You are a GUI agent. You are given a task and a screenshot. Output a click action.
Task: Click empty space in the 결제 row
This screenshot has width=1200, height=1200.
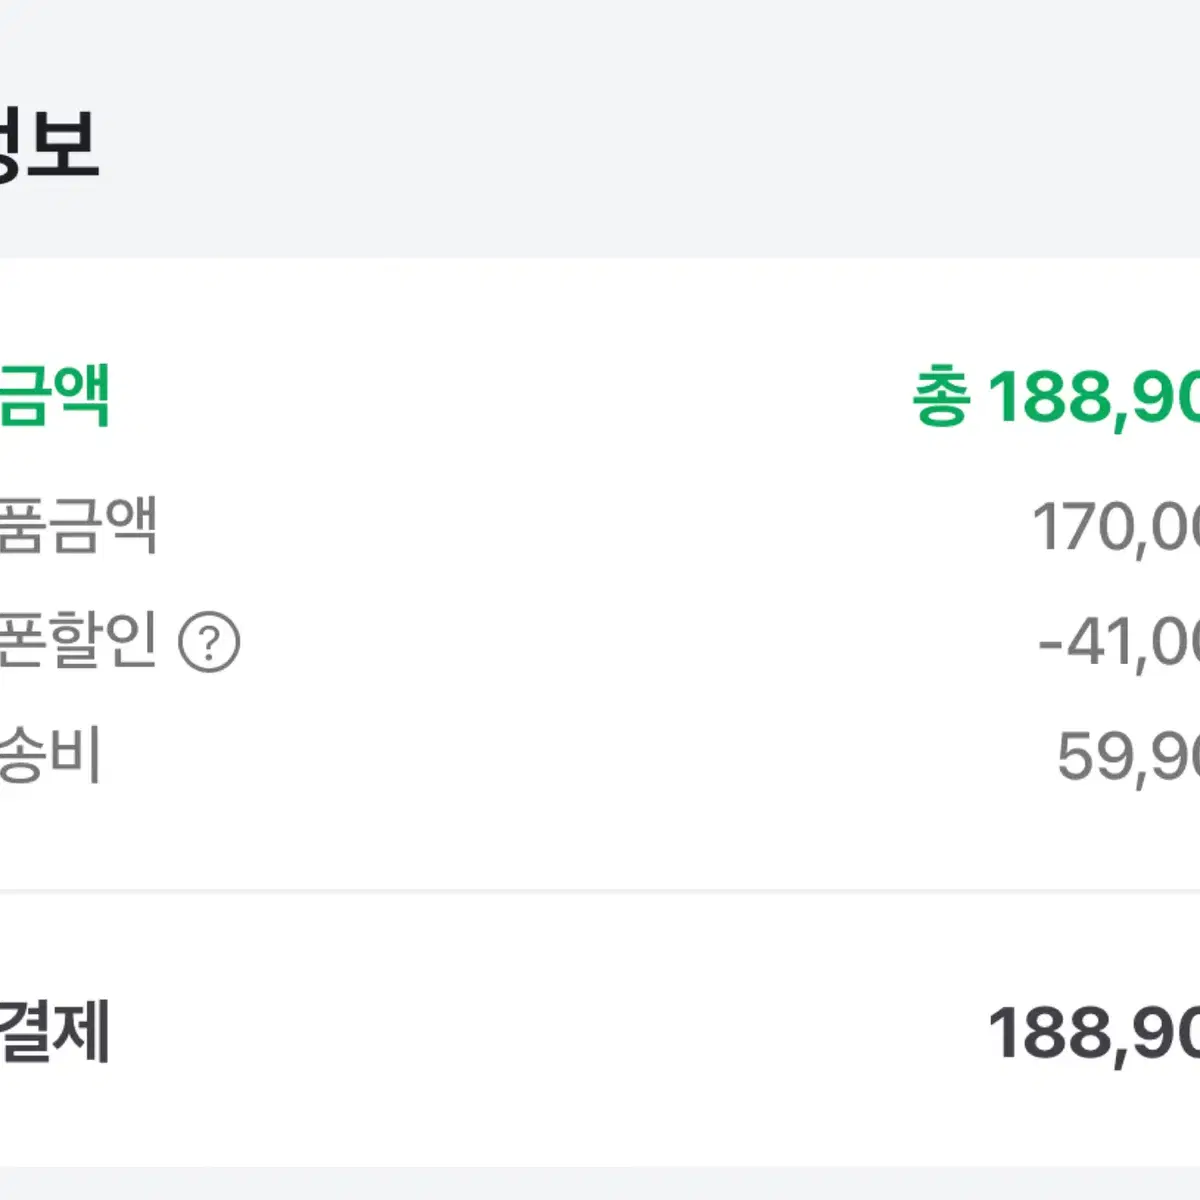click(x=549, y=1033)
